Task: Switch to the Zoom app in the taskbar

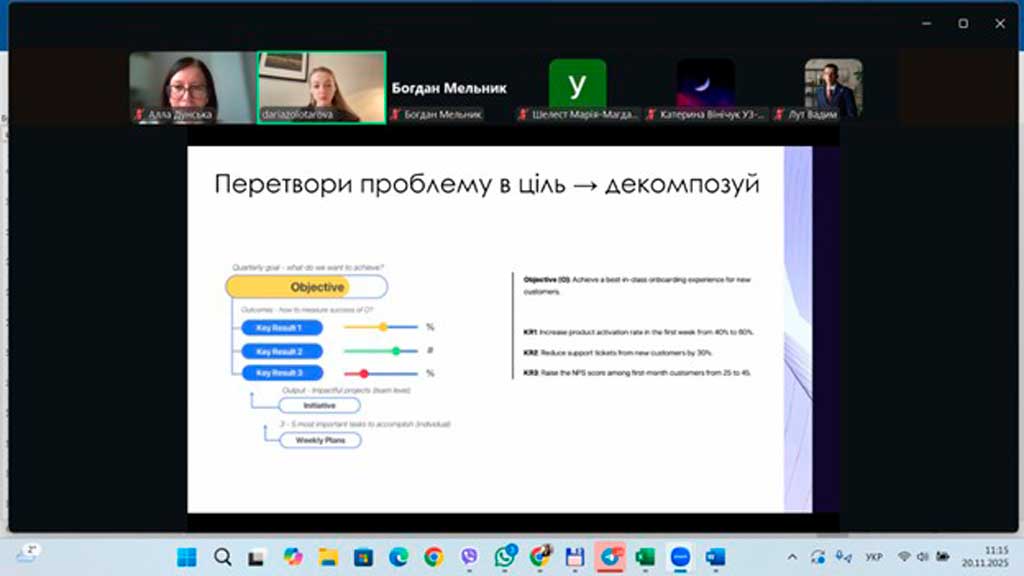Action: (x=680, y=556)
